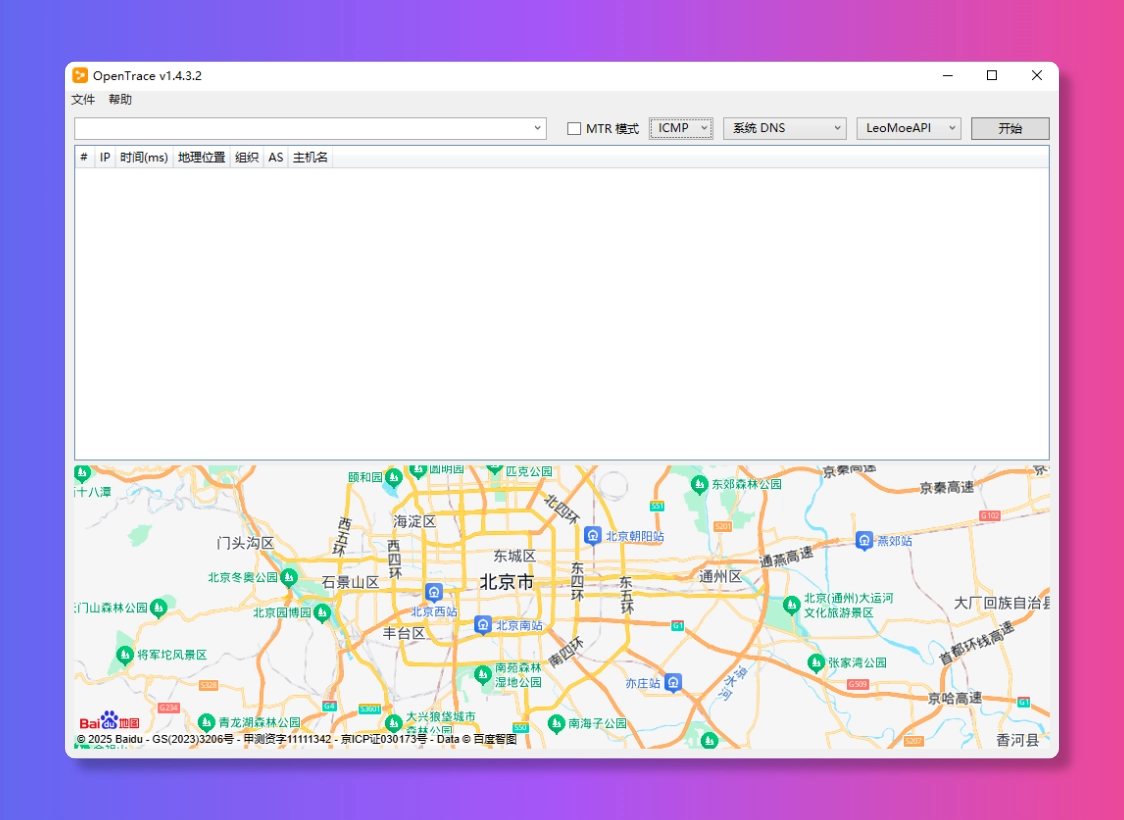Viewport: 1124px width, 820px height.
Task: Click the # column header
Action: pyautogui.click(x=84, y=158)
